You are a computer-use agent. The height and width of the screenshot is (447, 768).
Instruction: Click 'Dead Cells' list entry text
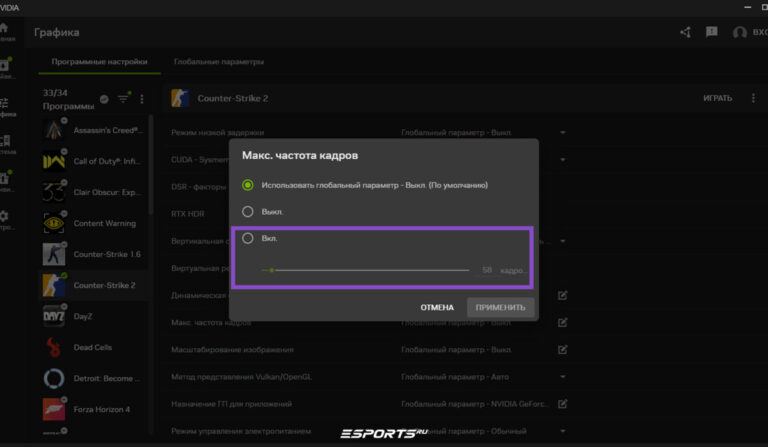(x=93, y=347)
